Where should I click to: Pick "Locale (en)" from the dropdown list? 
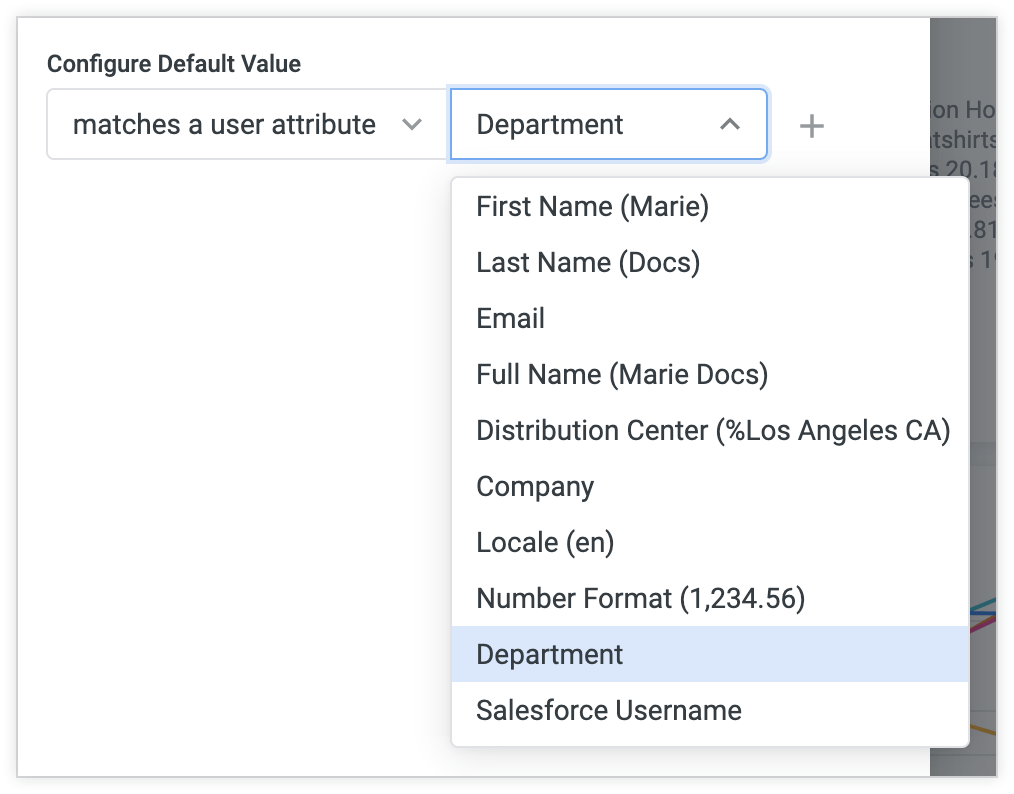[545, 542]
